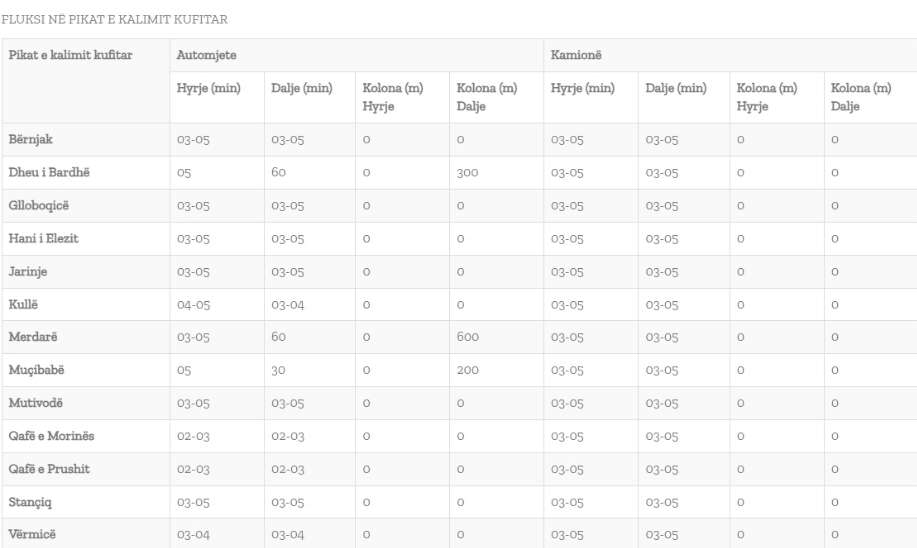
Task: Select the Qafë e Morinës row
Action: click(458, 436)
